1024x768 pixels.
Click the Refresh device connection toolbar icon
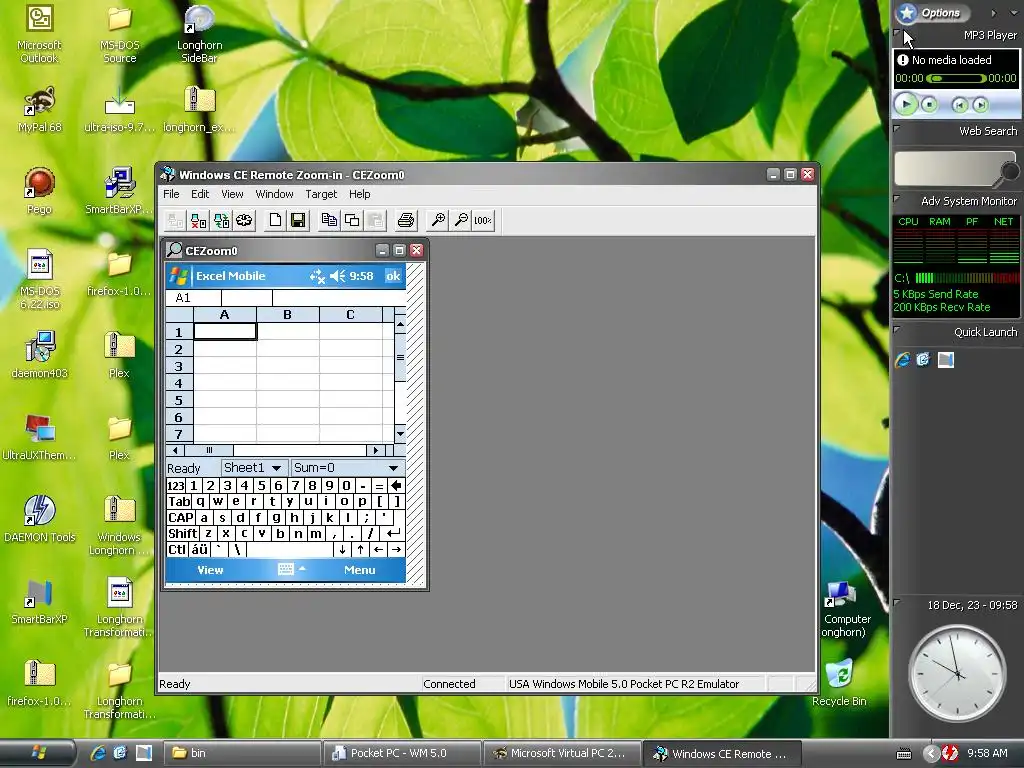(221, 221)
